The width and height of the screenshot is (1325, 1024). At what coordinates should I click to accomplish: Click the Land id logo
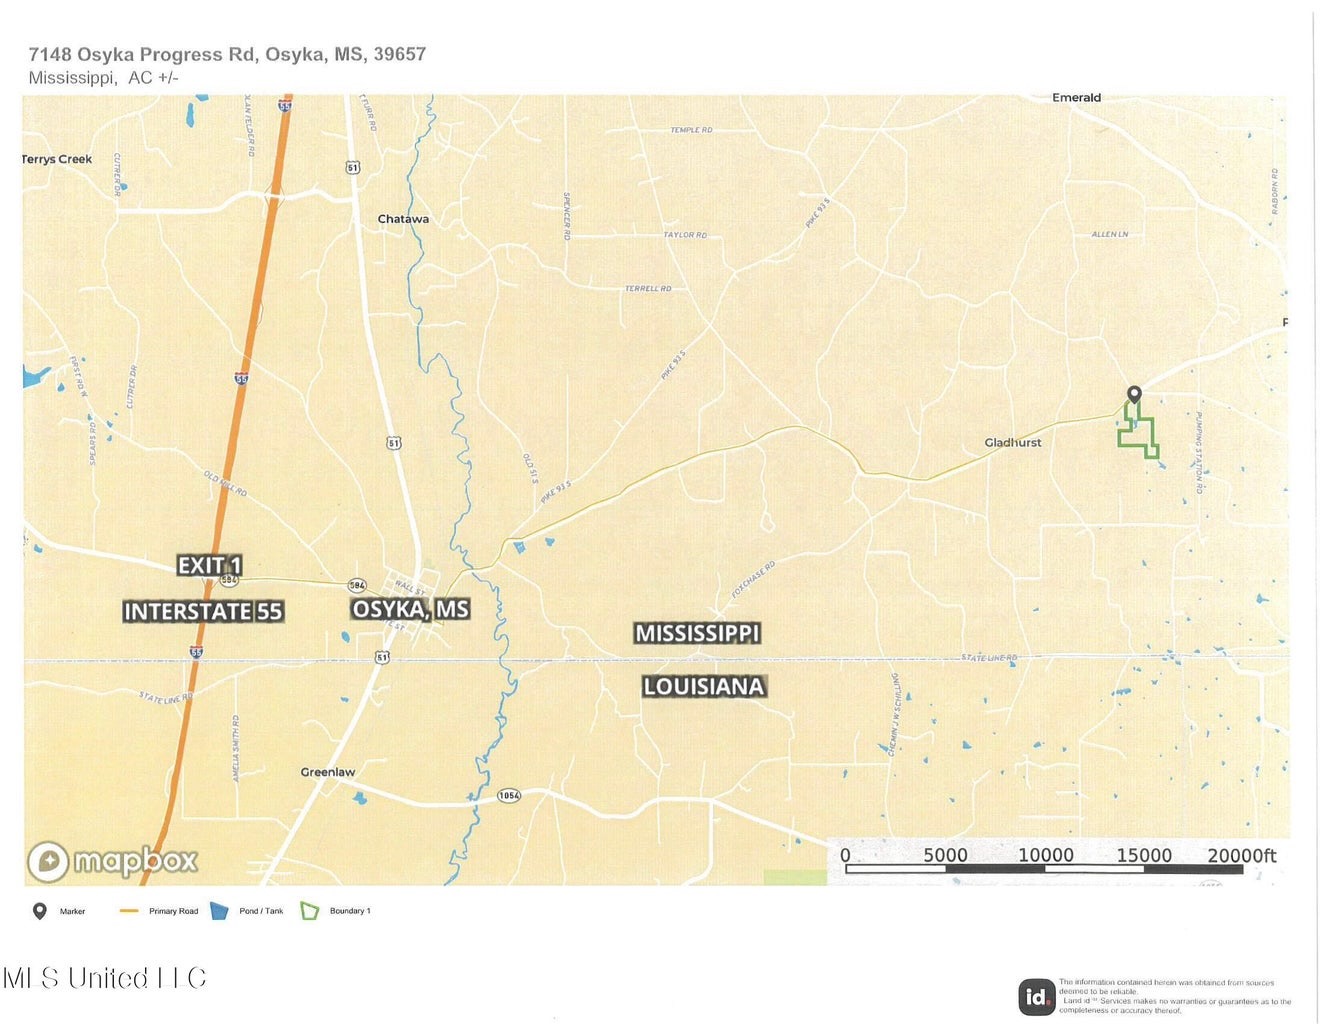pos(1036,997)
